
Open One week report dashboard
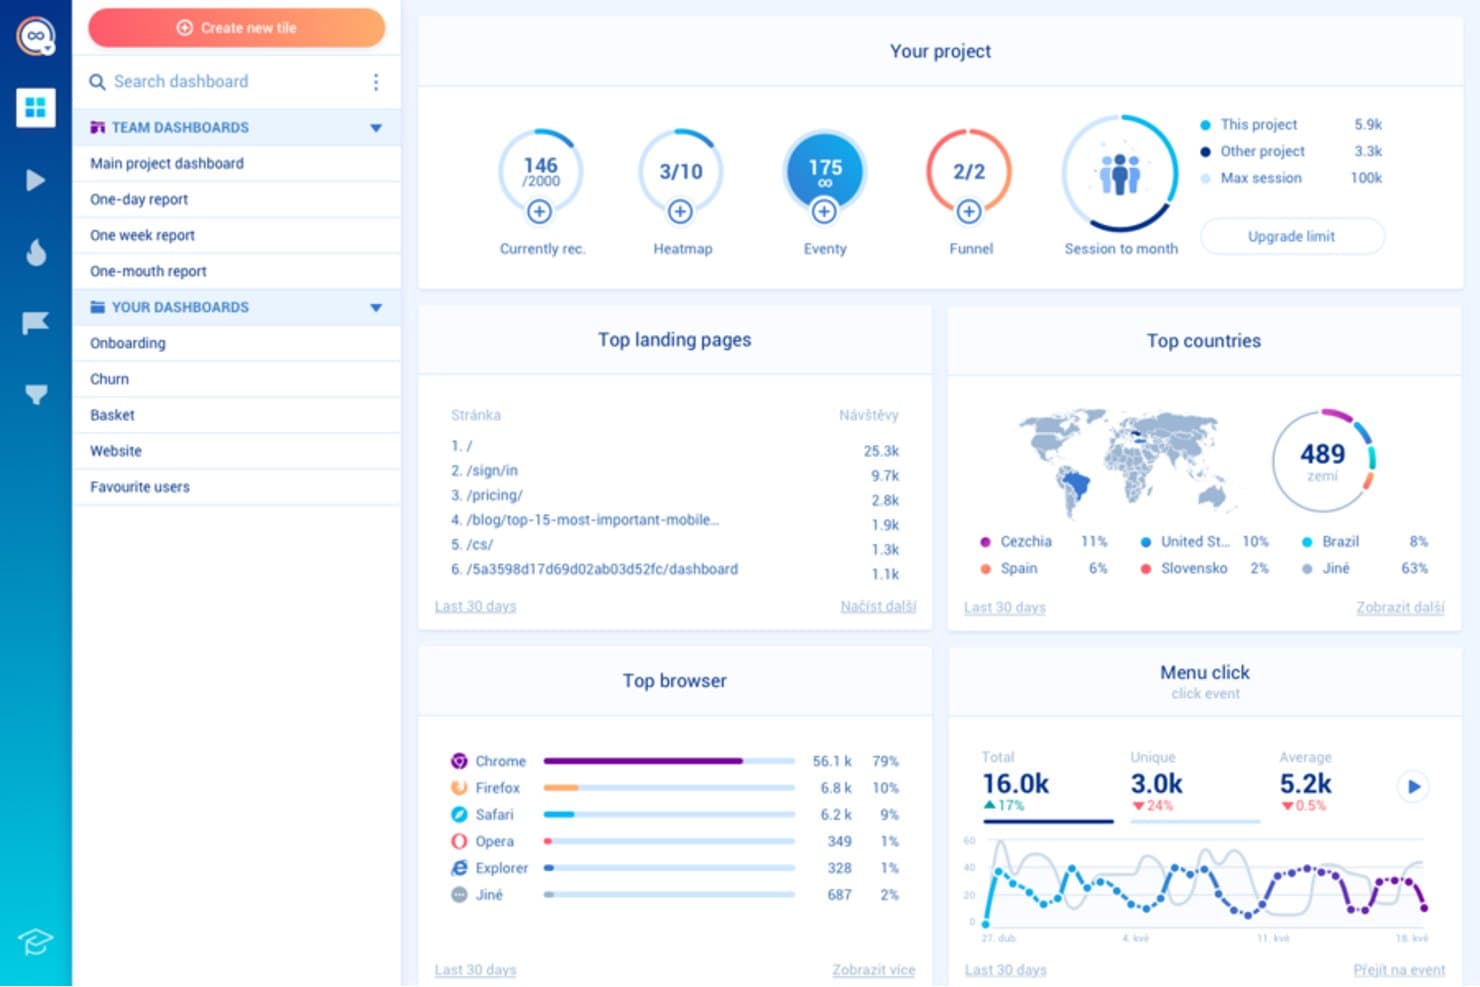(236, 235)
